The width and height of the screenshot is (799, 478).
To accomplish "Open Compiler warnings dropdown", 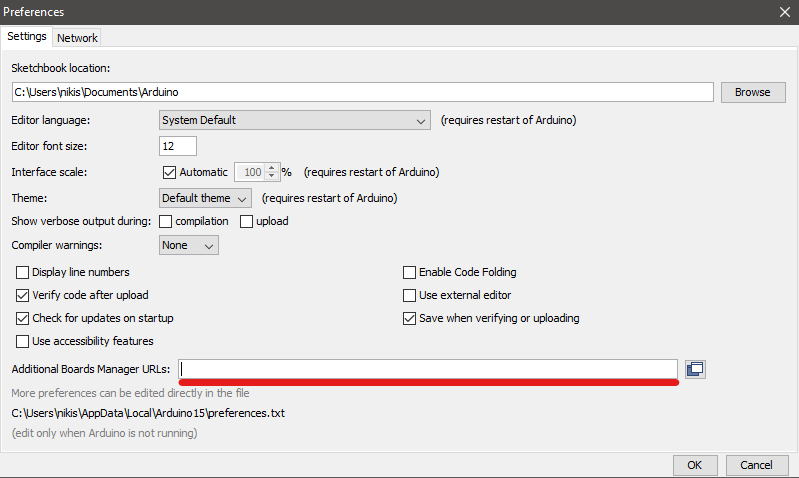I will (x=189, y=245).
